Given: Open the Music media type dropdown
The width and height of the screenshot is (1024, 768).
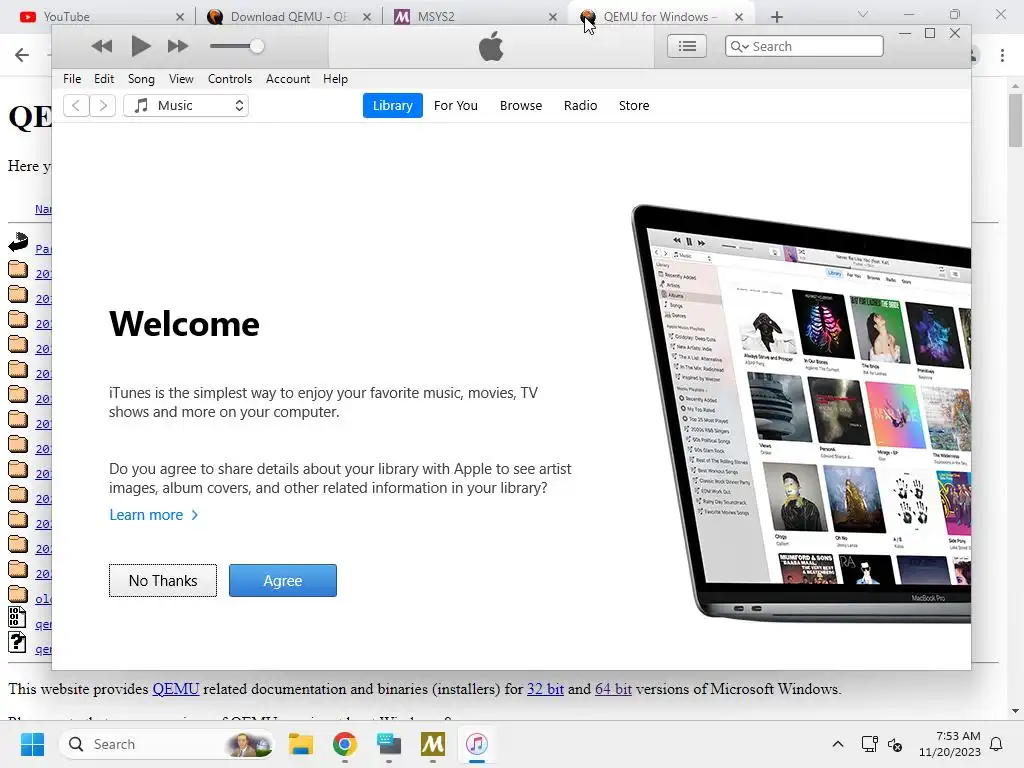Looking at the screenshot, I should (x=186, y=105).
